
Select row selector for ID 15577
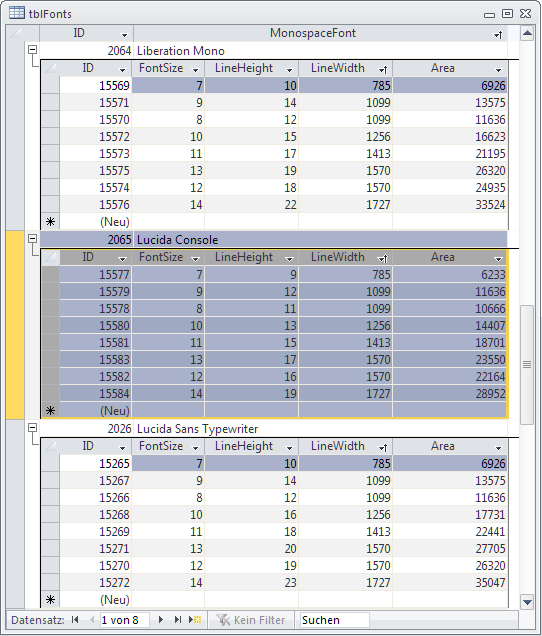[x=51, y=275]
